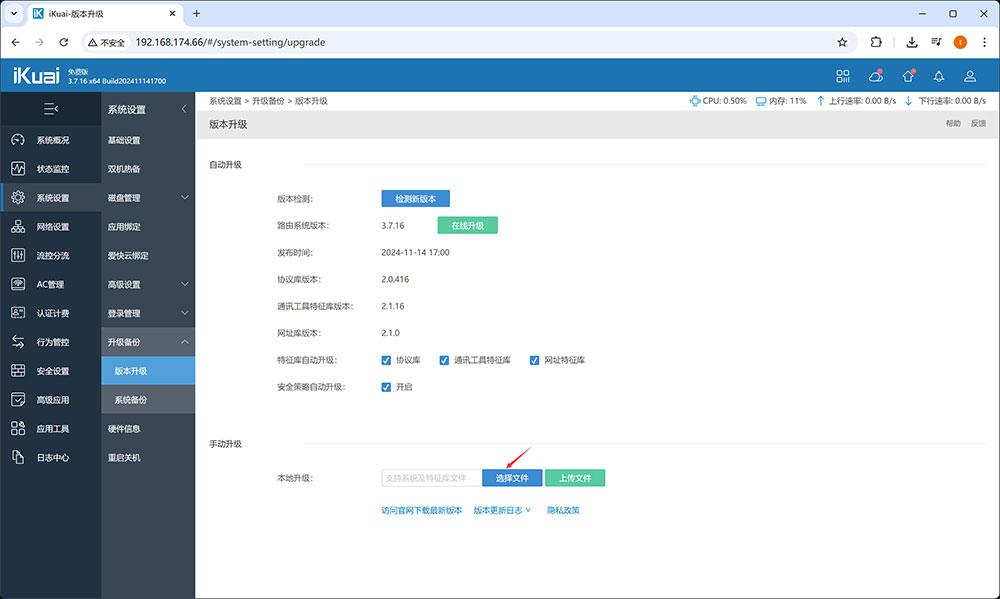This screenshot has width=1000, height=599.
Task: Click 上传文件 button
Action: click(575, 478)
